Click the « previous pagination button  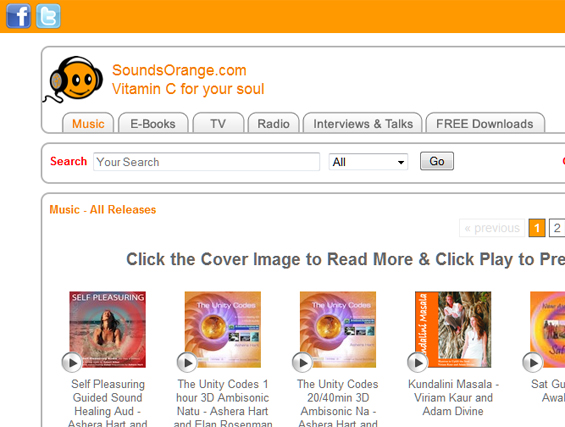pyautogui.click(x=492, y=228)
